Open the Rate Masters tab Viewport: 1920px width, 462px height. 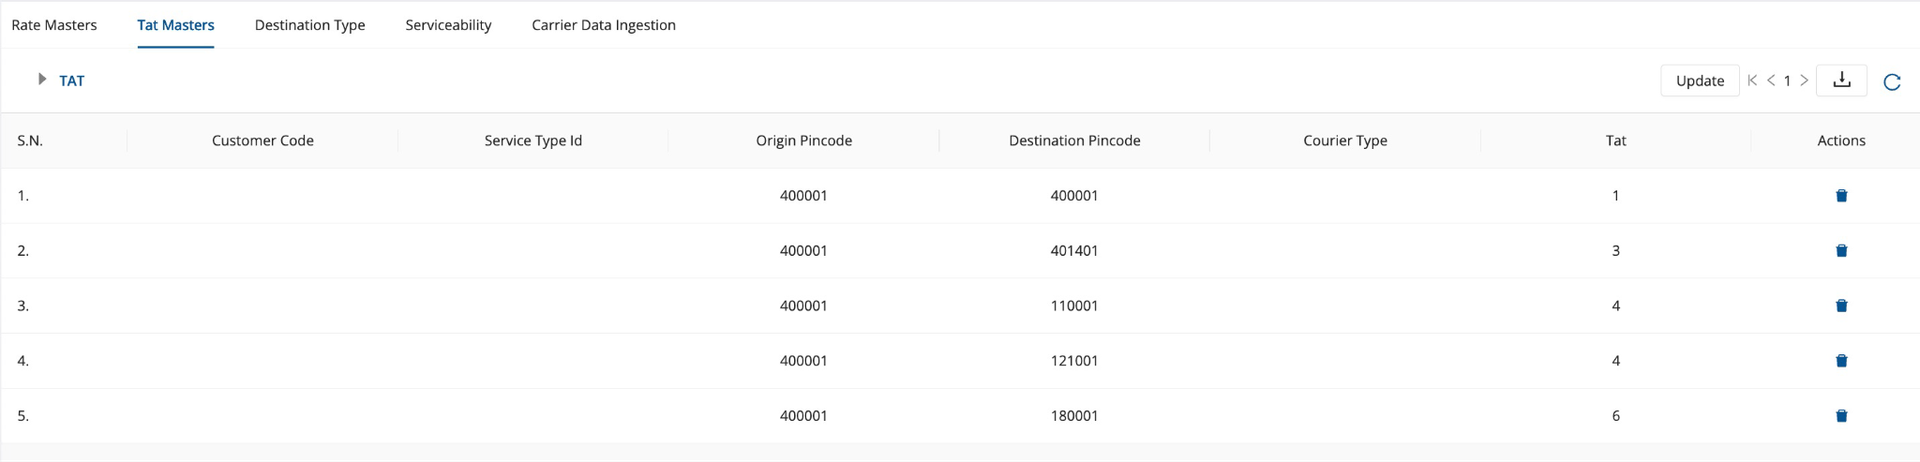tap(54, 25)
